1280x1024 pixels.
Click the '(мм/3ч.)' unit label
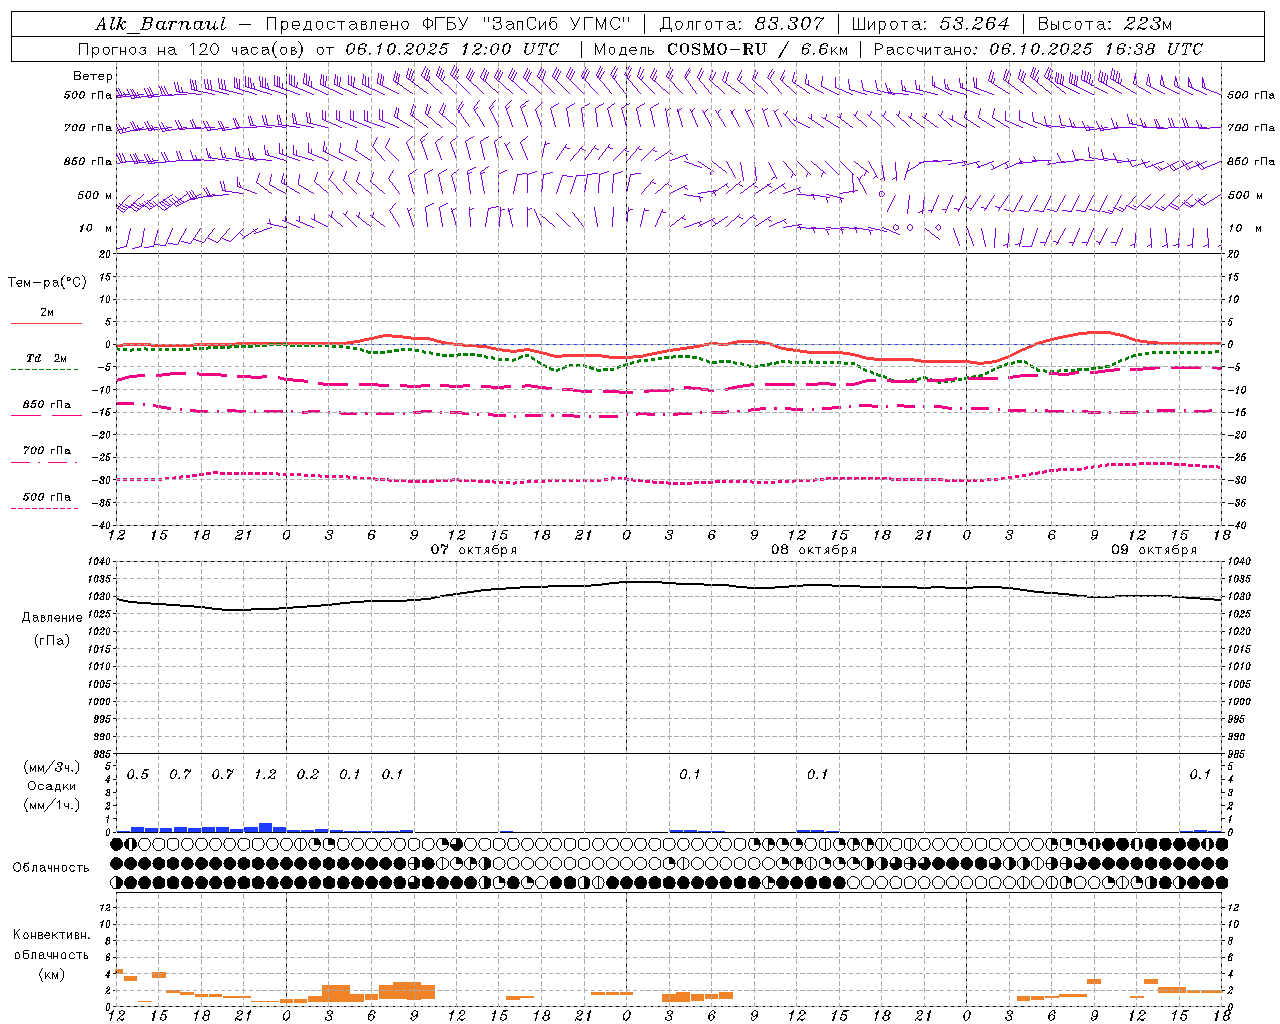click(x=52, y=768)
